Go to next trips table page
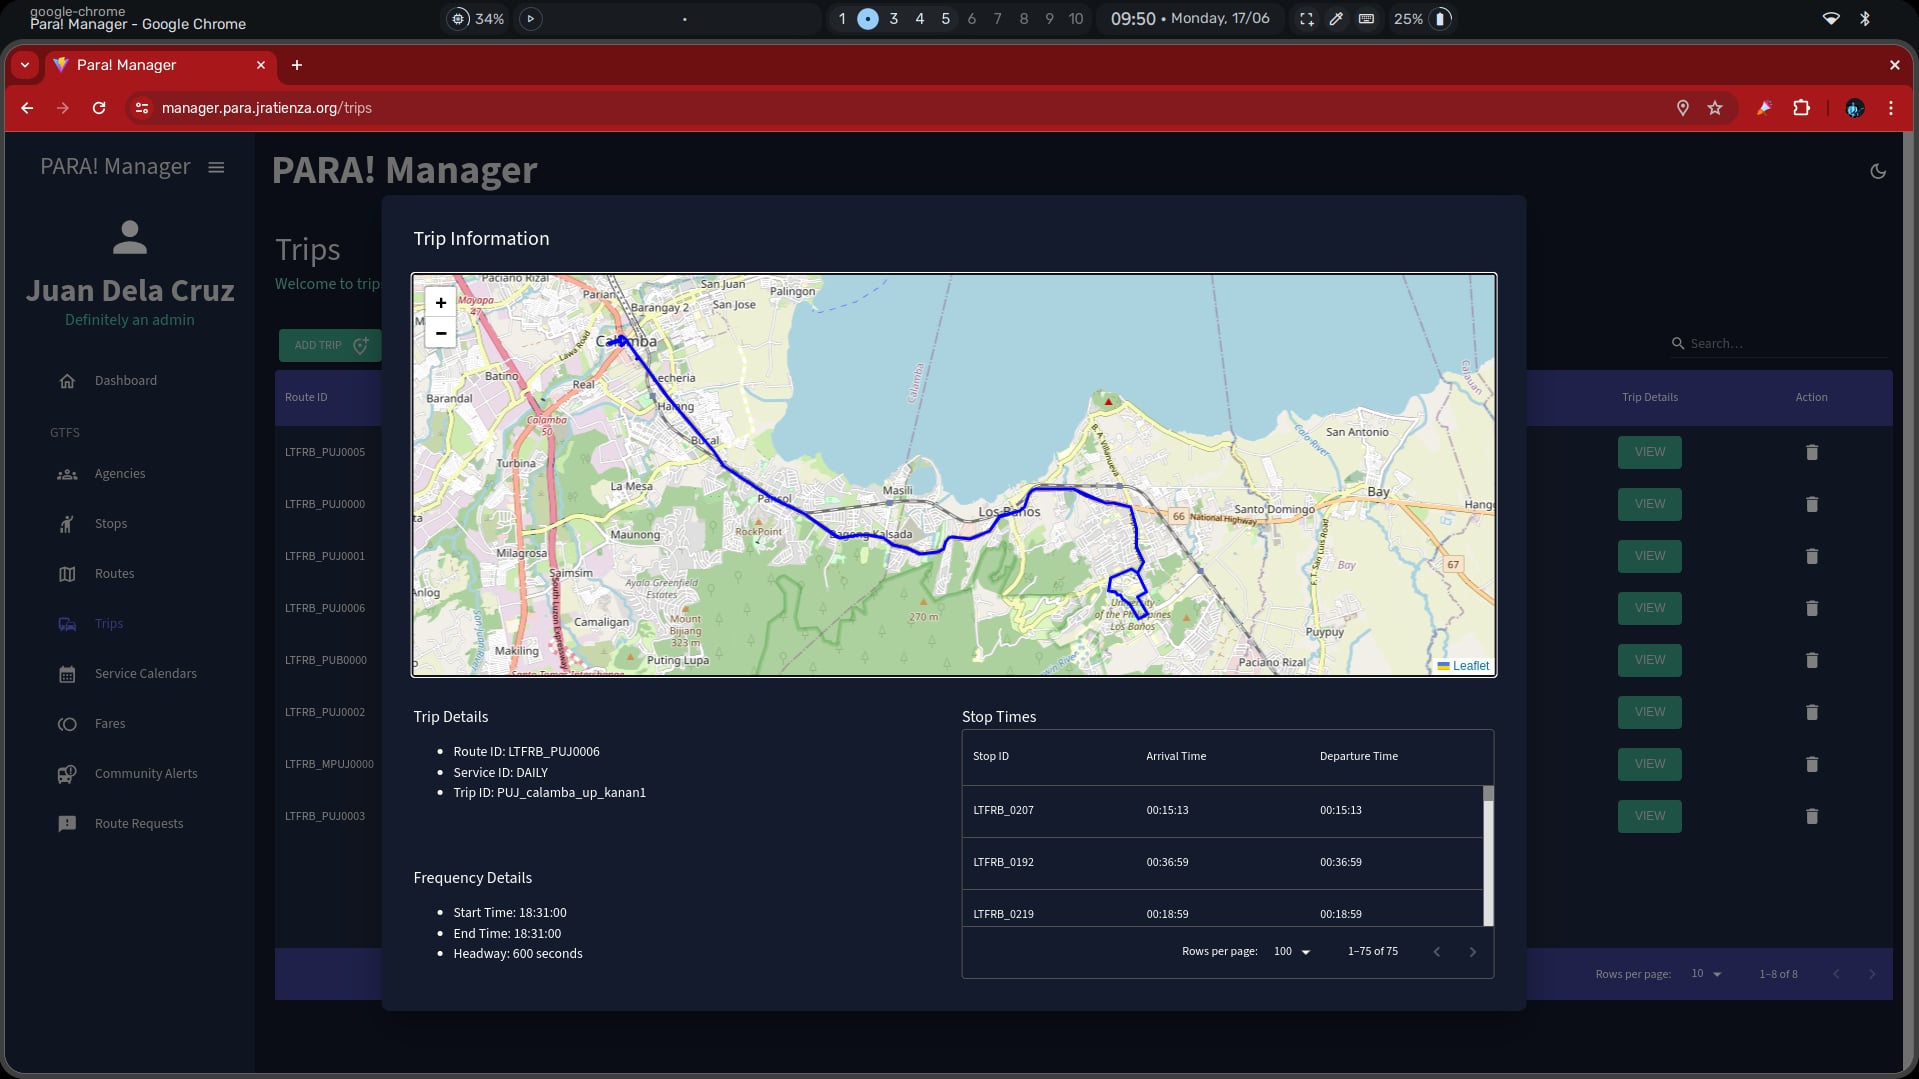The height and width of the screenshot is (1079, 1919). pos(1872,974)
